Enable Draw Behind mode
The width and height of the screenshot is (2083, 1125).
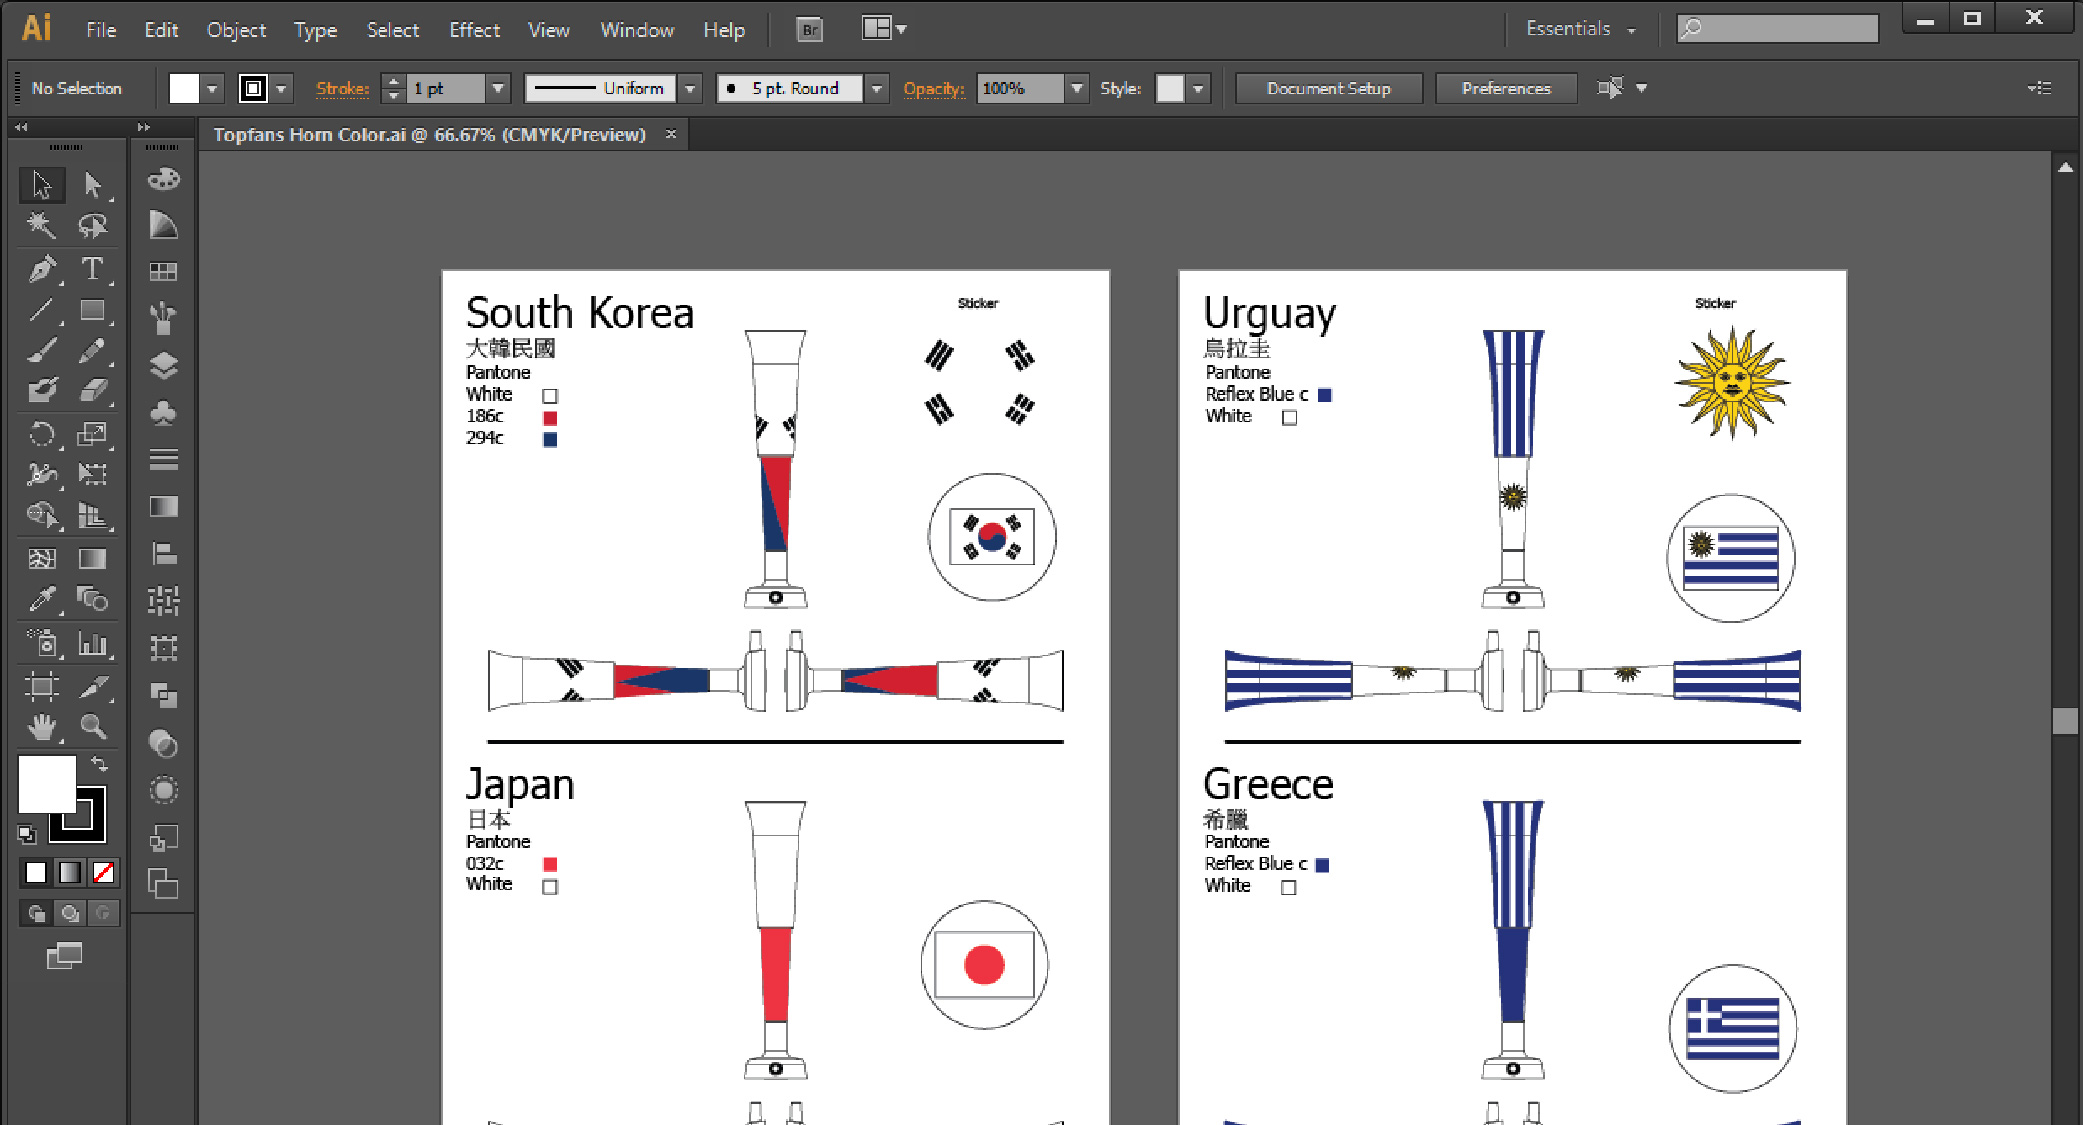coord(70,913)
